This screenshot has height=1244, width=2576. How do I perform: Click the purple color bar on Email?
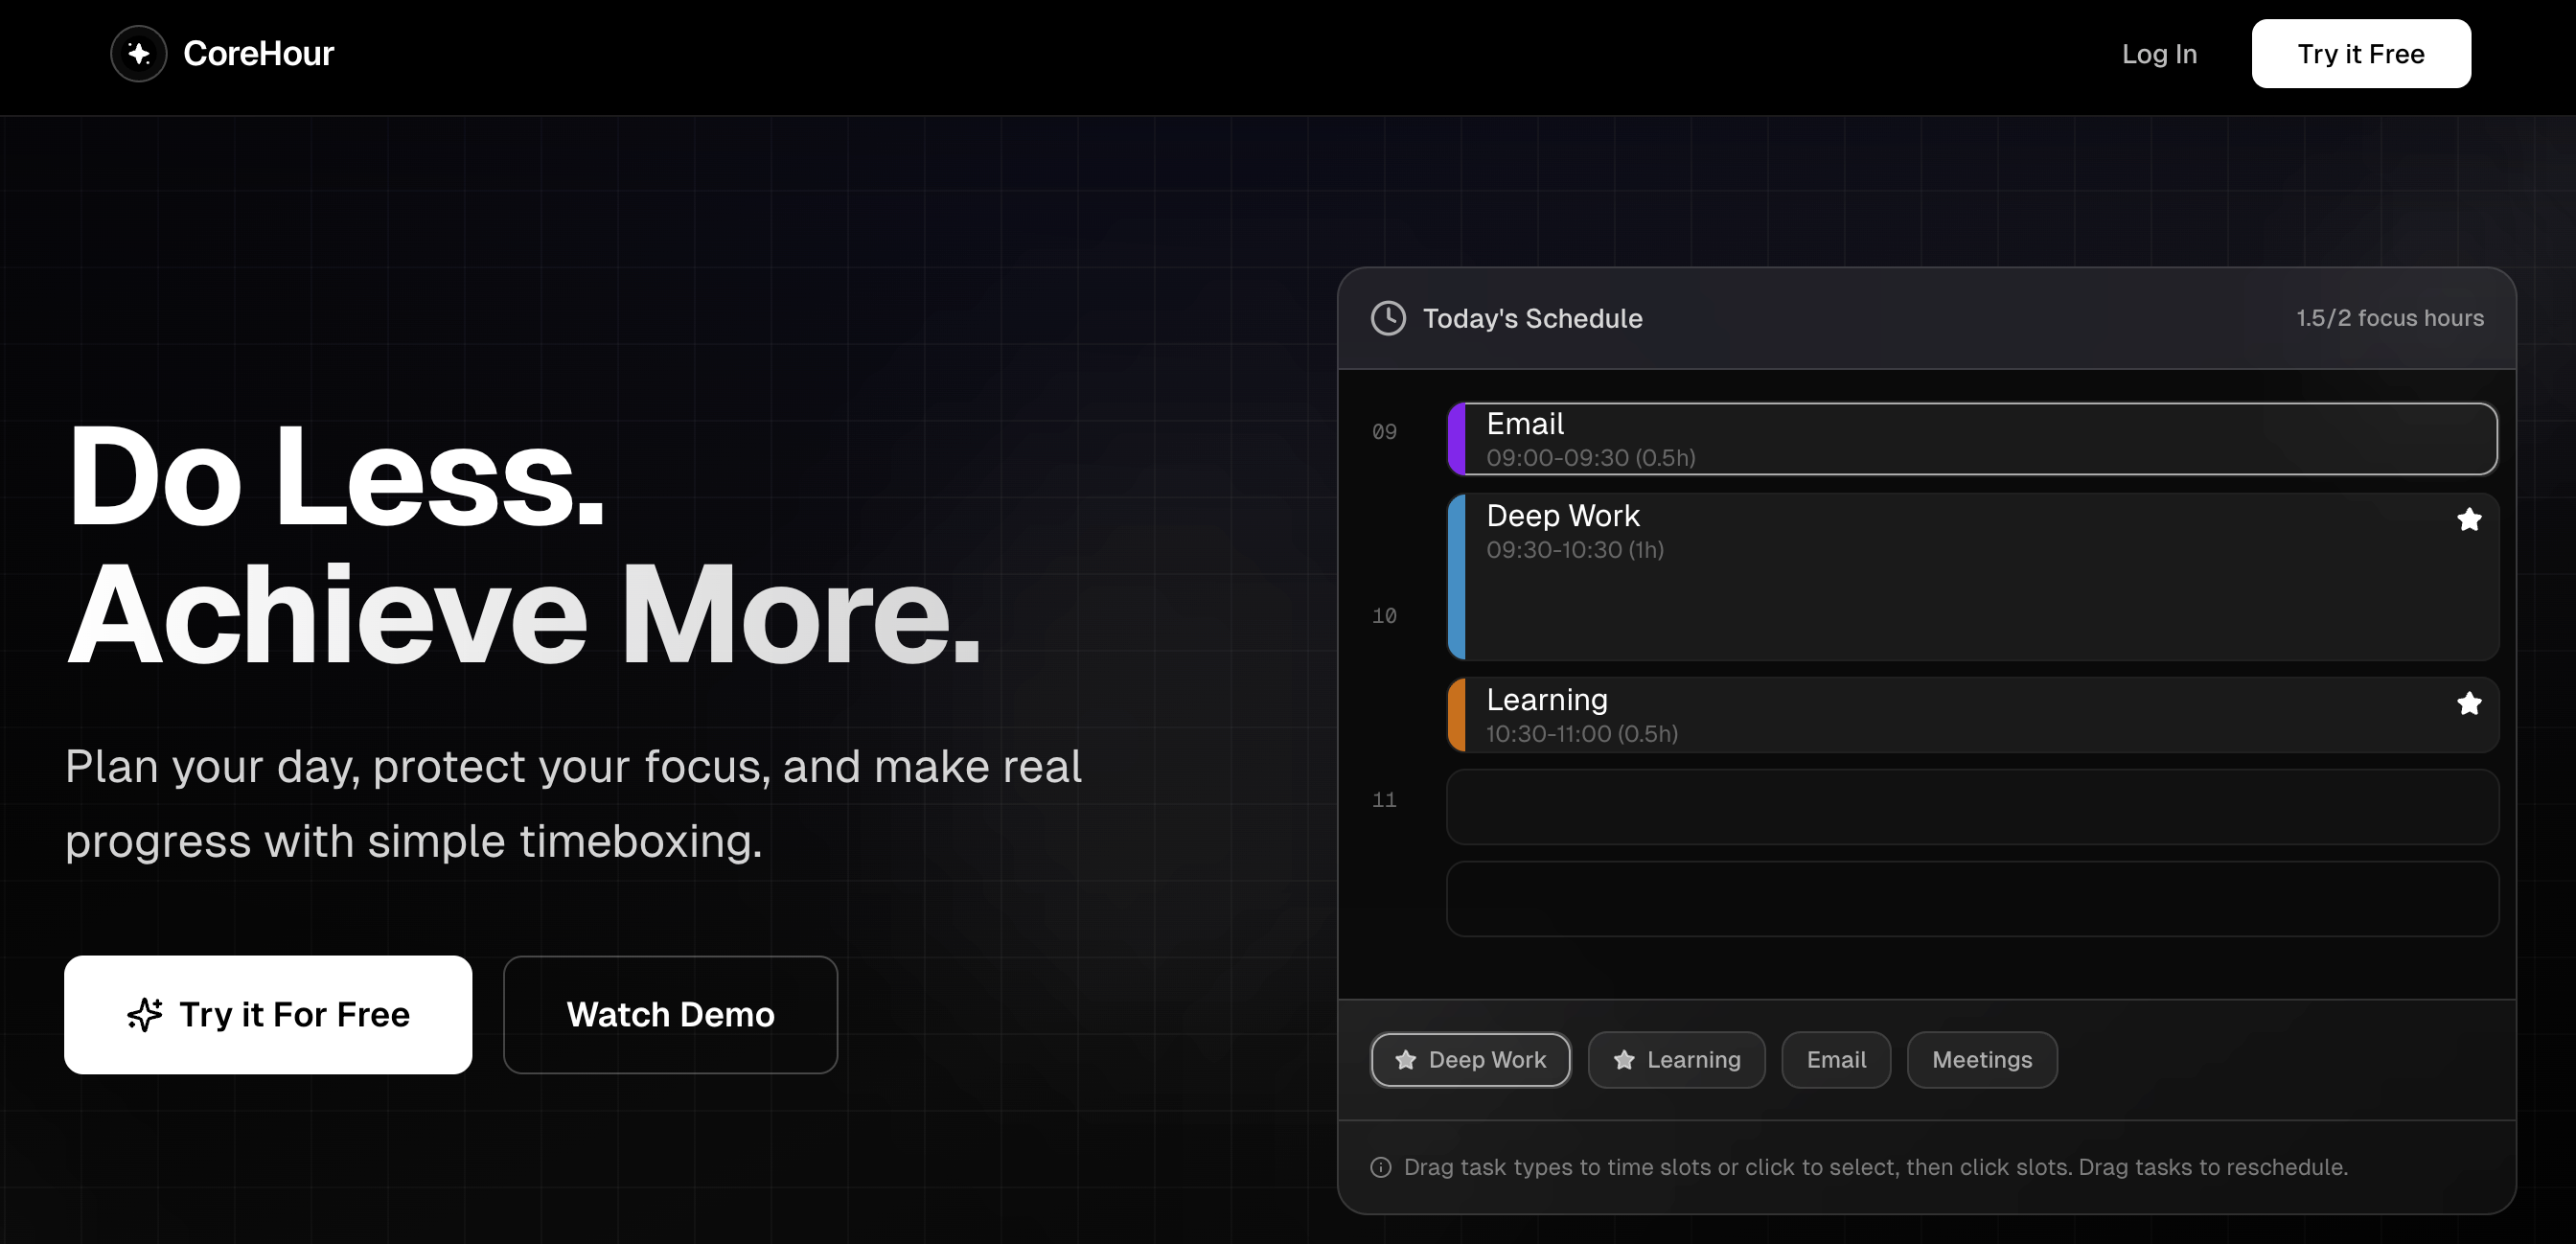(1457, 439)
